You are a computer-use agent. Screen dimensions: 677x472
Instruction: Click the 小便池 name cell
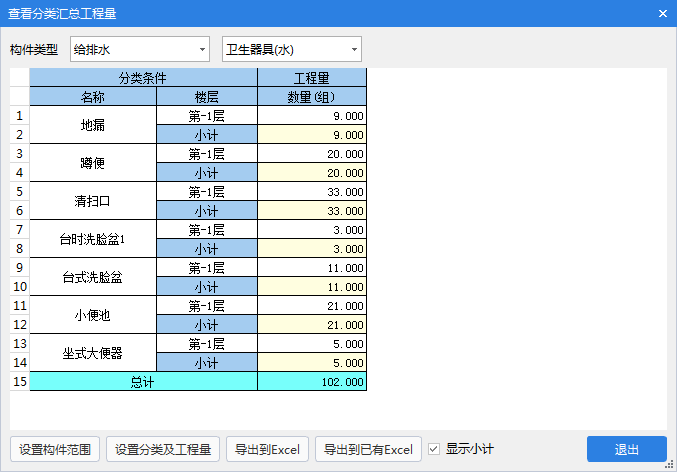(93, 315)
